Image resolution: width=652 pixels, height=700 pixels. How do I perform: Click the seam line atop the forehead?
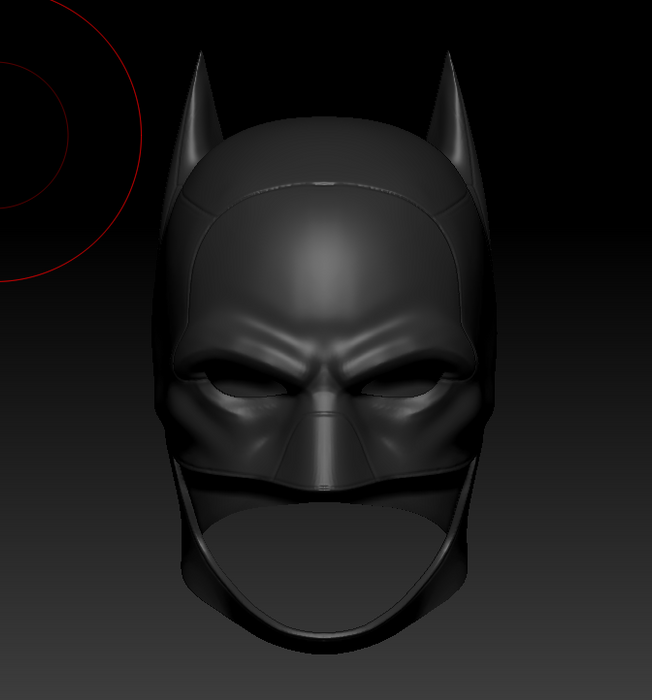pos(324,184)
